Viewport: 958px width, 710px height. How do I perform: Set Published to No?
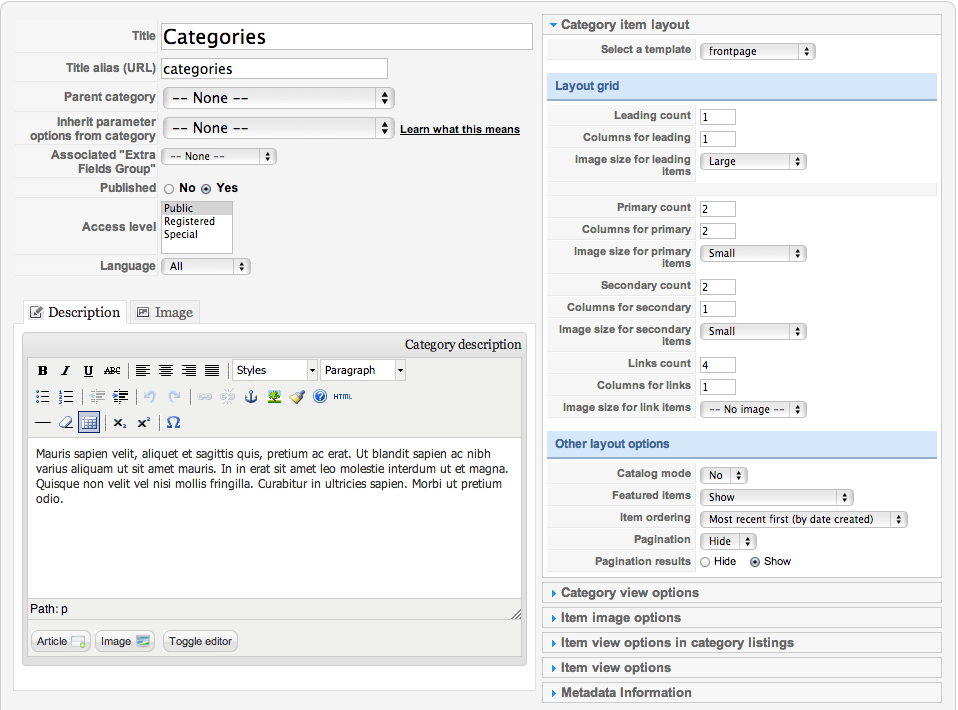pyautogui.click(x=169, y=189)
